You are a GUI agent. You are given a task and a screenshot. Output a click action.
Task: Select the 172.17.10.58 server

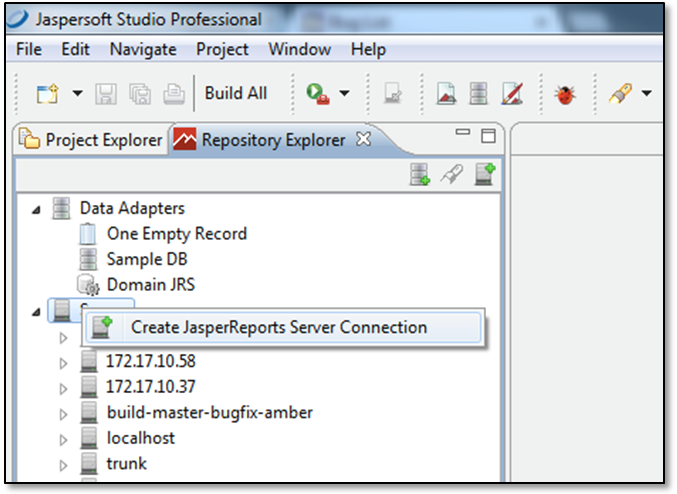coord(151,361)
